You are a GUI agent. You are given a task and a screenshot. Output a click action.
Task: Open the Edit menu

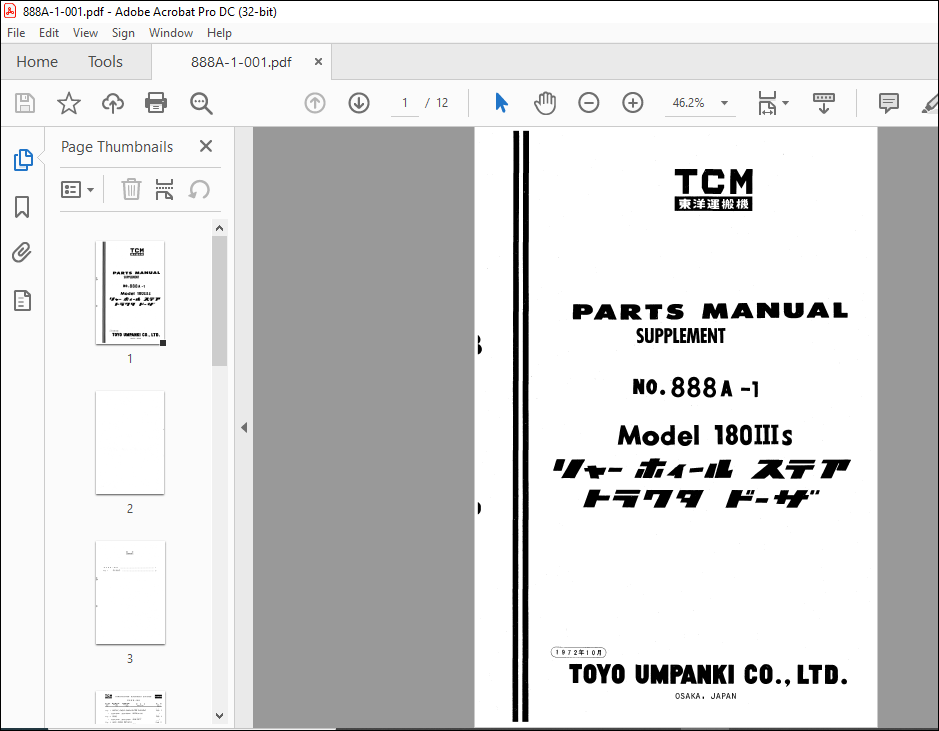click(x=49, y=33)
